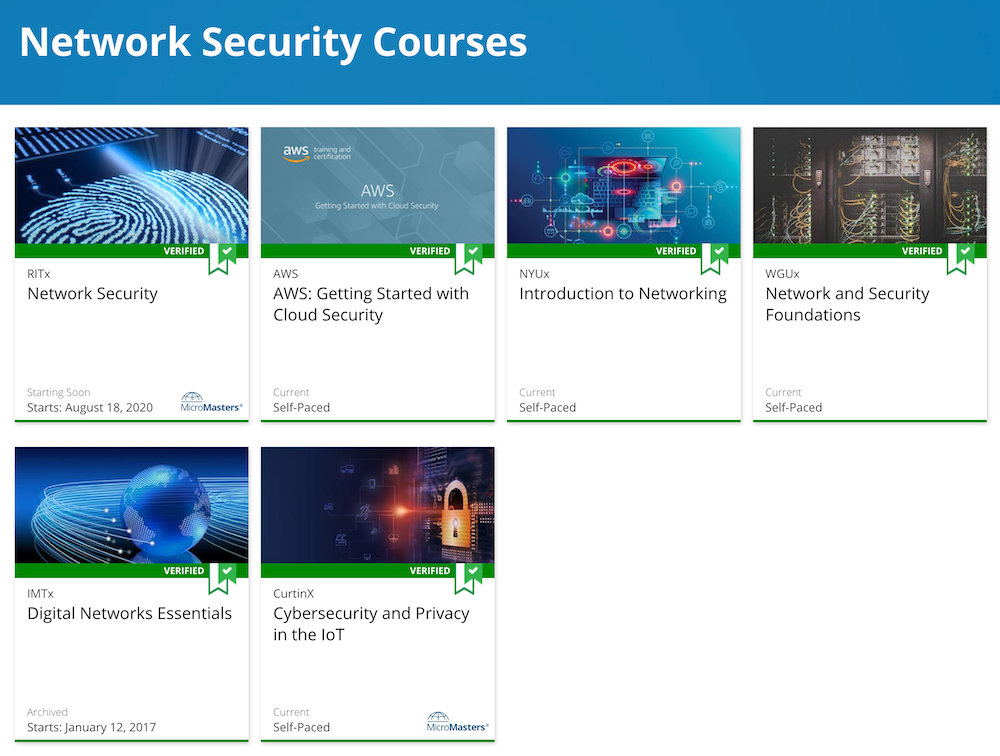The height and width of the screenshot is (756, 1000).
Task: Click 'Current' status on the WGUx card
Action: [784, 392]
